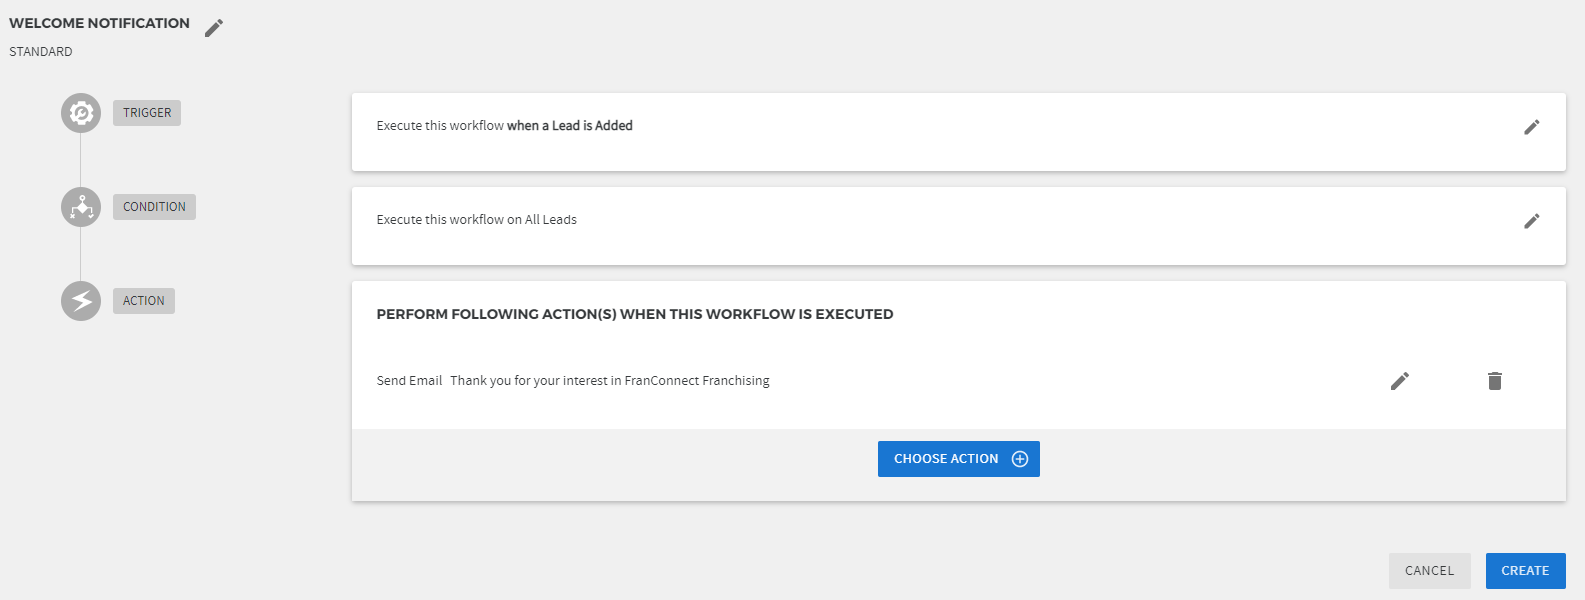Click 'Execute this workflow when a Lead is Added'
The image size is (1585, 600).
(505, 126)
